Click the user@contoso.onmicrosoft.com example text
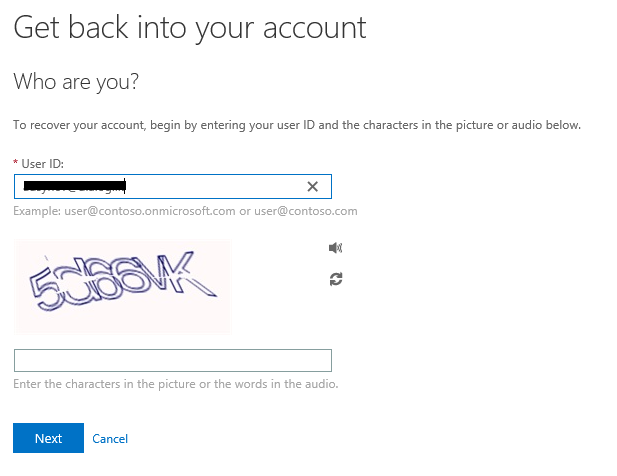Screen dimensions: 617x476 pos(150,211)
